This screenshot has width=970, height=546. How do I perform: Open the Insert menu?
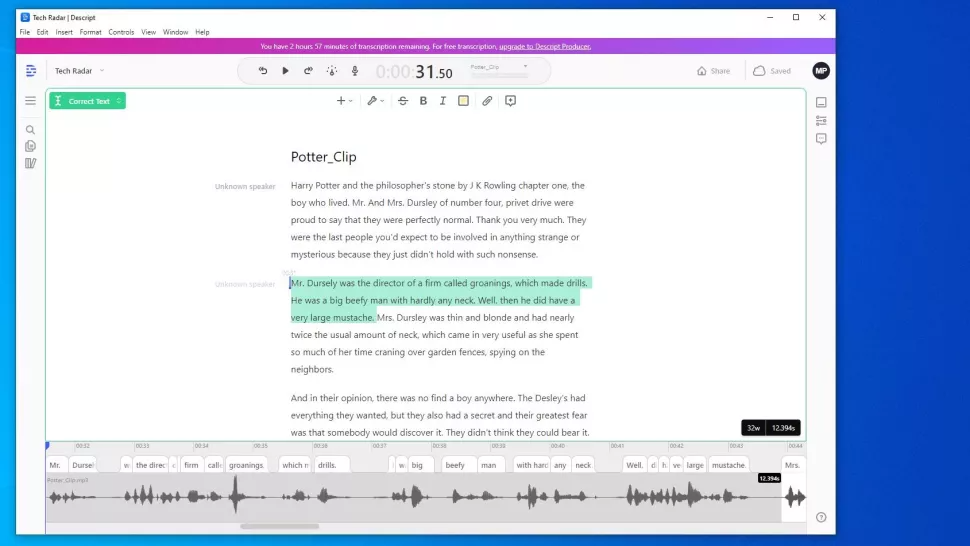coord(64,32)
